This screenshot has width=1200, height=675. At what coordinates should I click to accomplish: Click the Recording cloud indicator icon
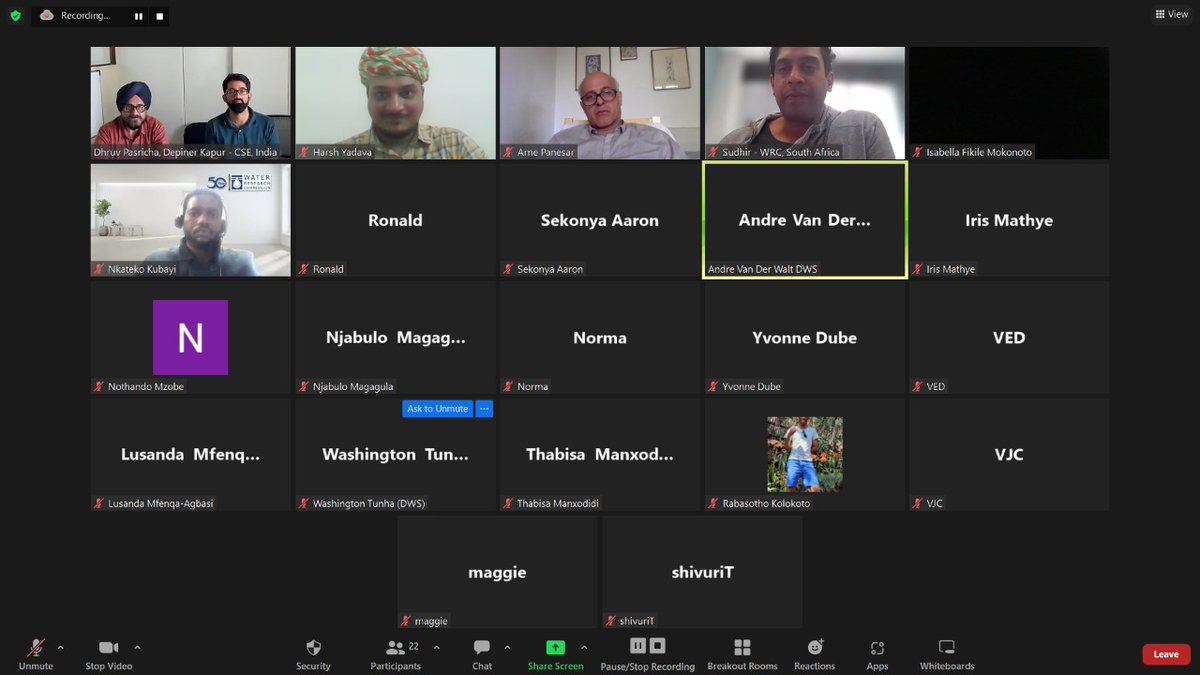coord(47,15)
